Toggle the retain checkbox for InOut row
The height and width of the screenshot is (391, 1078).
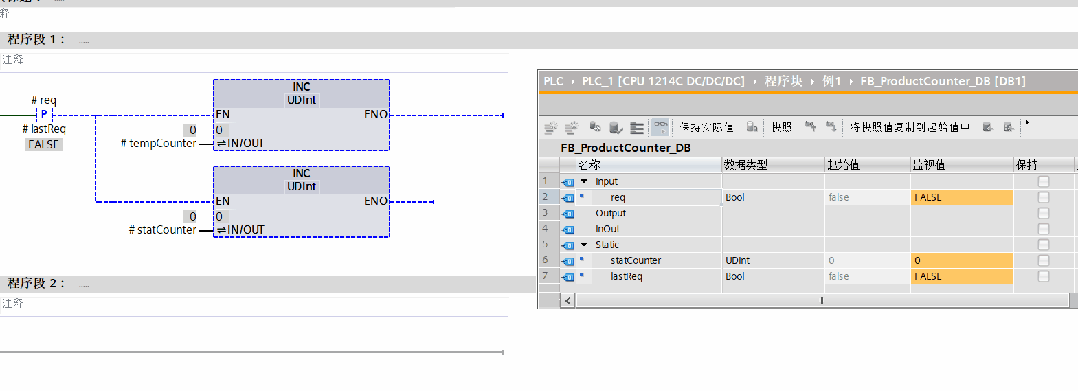[1044, 229]
